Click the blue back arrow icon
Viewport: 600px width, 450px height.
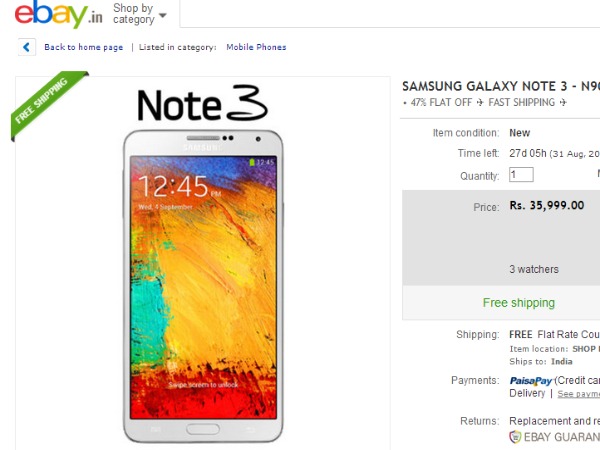point(27,47)
